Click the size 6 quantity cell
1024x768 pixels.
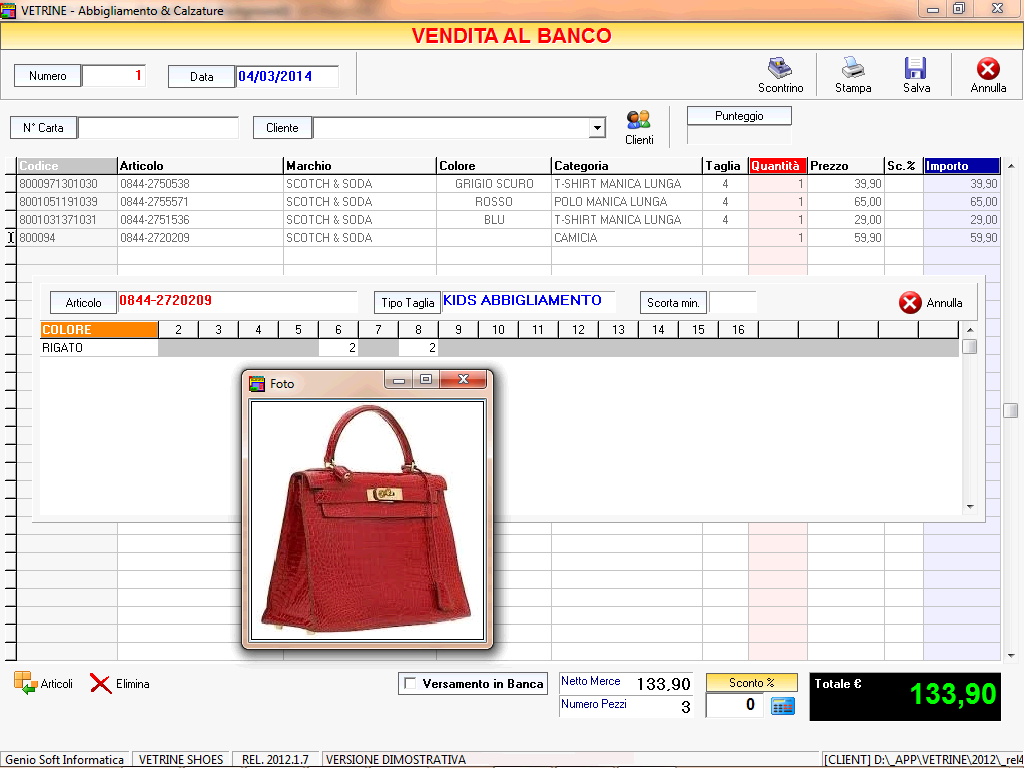pos(338,347)
